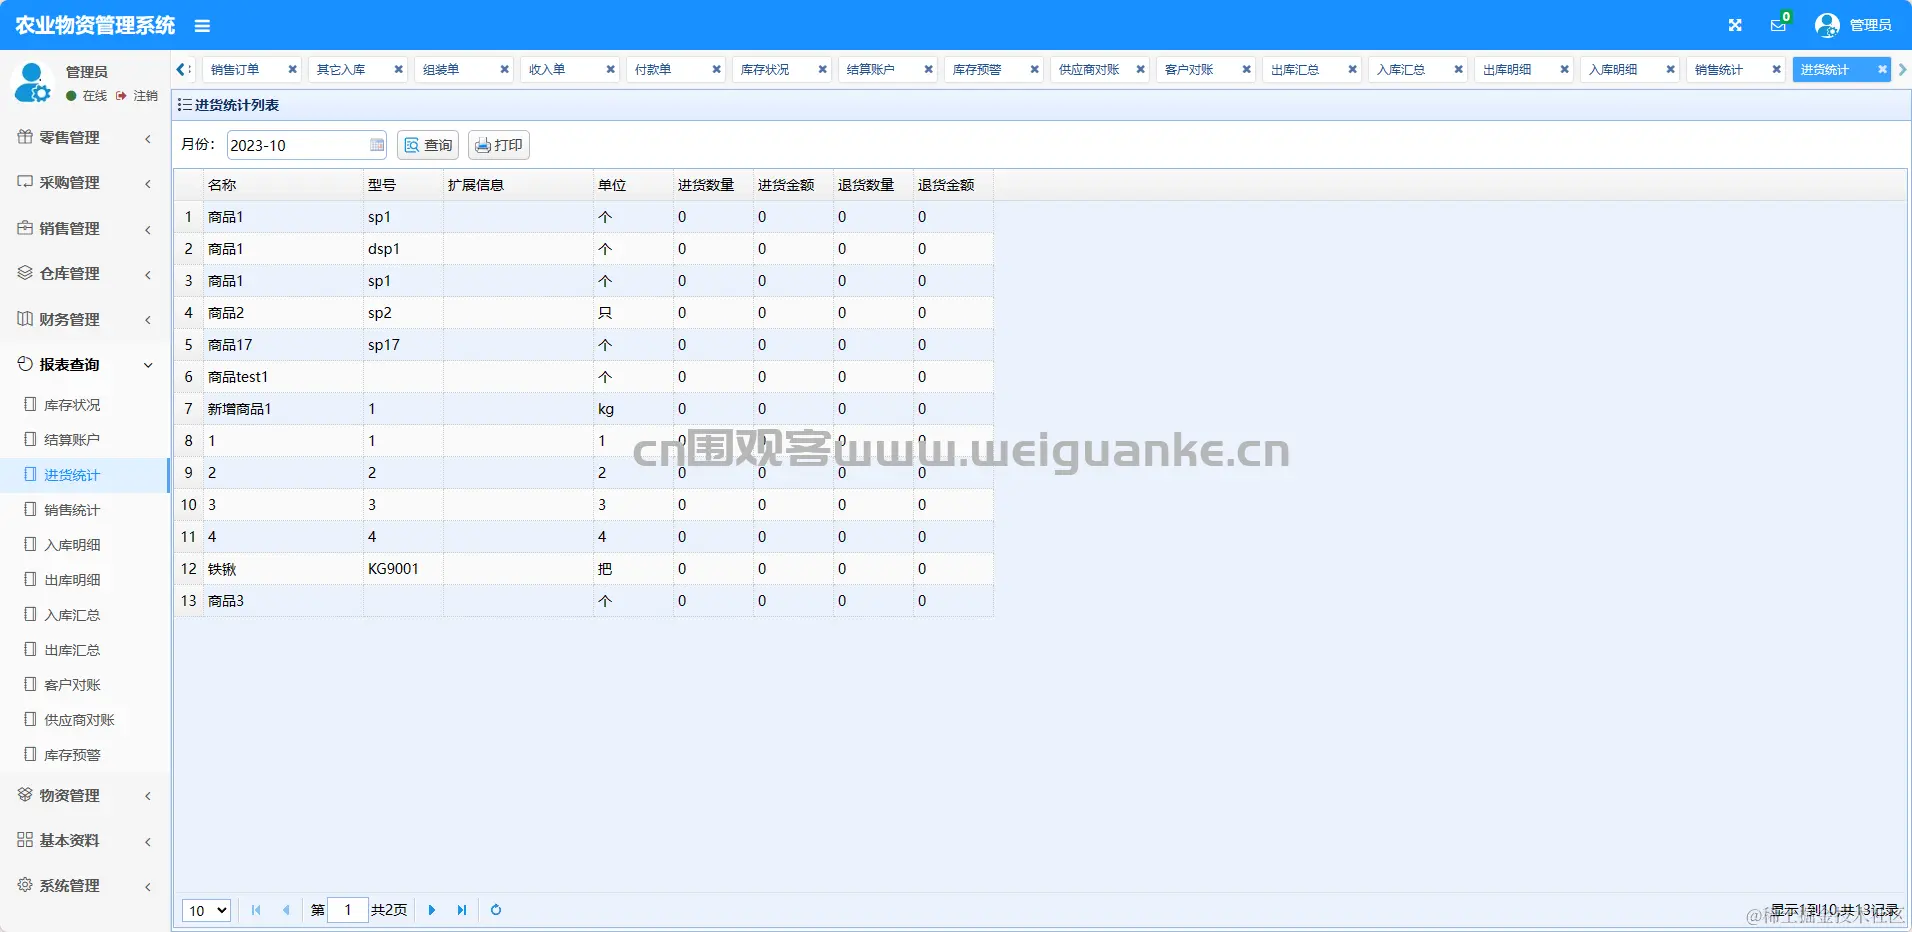
Task: Expand the 零售管理 menu
Action: tap(84, 137)
